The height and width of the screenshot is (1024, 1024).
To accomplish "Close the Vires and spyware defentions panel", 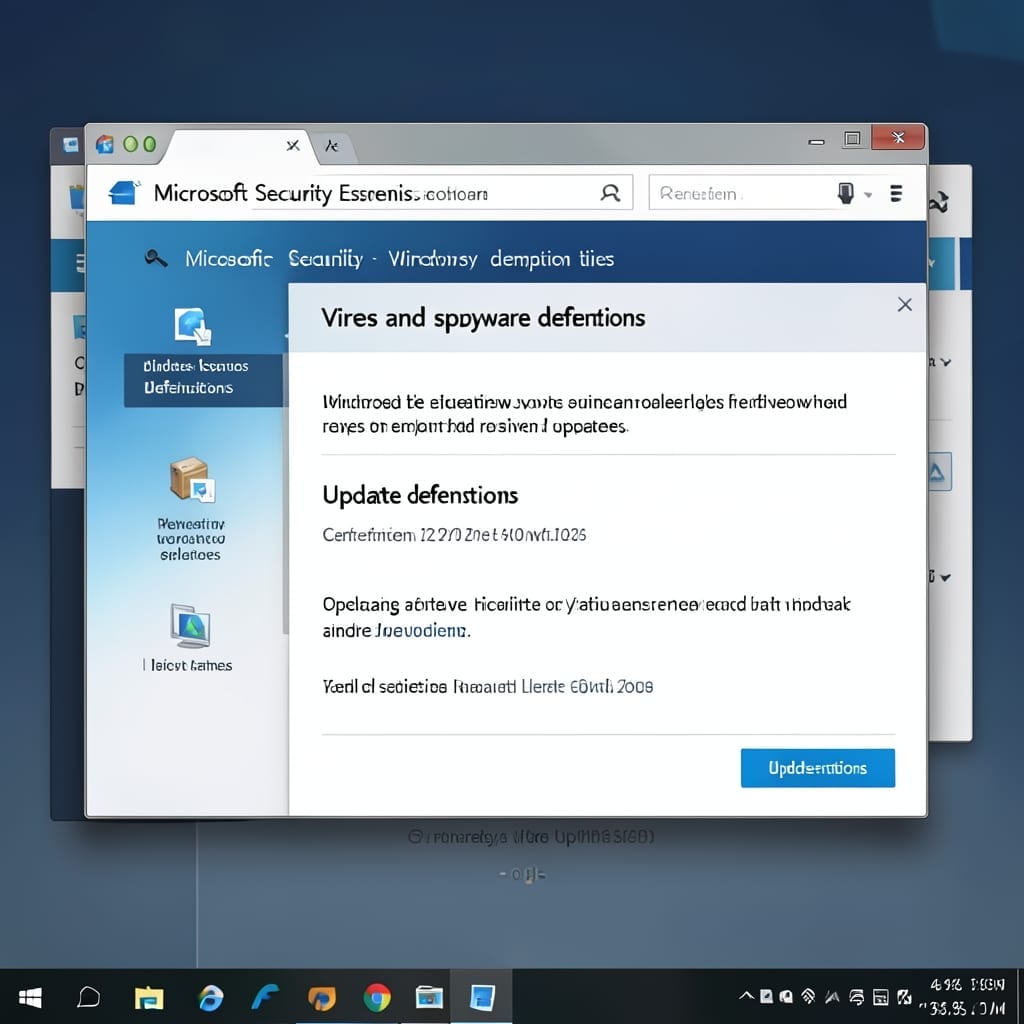I will click(x=904, y=304).
